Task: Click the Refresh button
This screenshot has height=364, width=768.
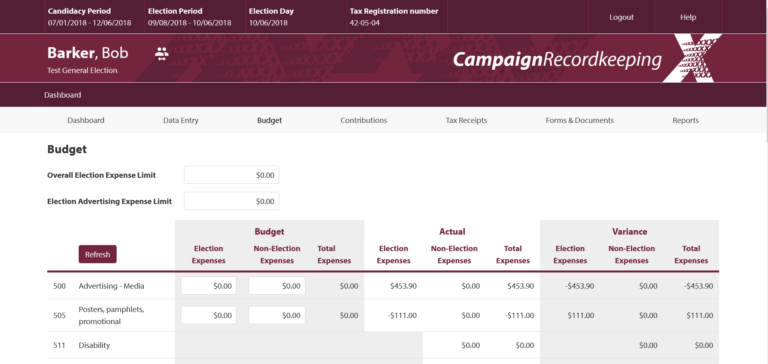Action: pyautogui.click(x=97, y=254)
